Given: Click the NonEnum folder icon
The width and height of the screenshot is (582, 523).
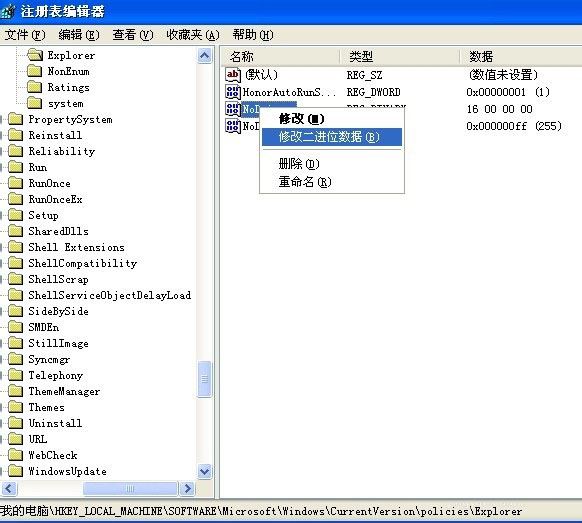Looking at the screenshot, I should tap(35, 71).
